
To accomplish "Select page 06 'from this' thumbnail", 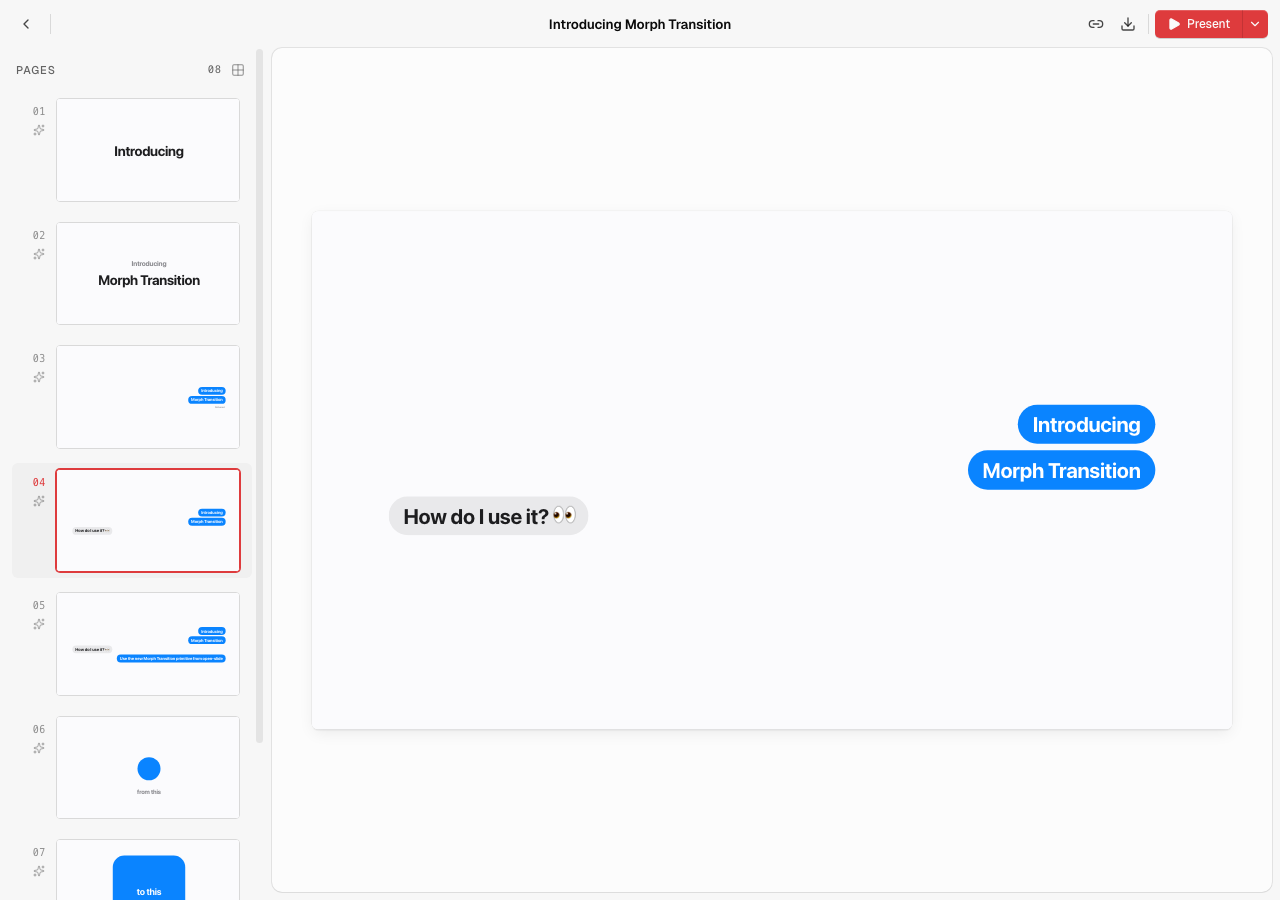I will (148, 767).
